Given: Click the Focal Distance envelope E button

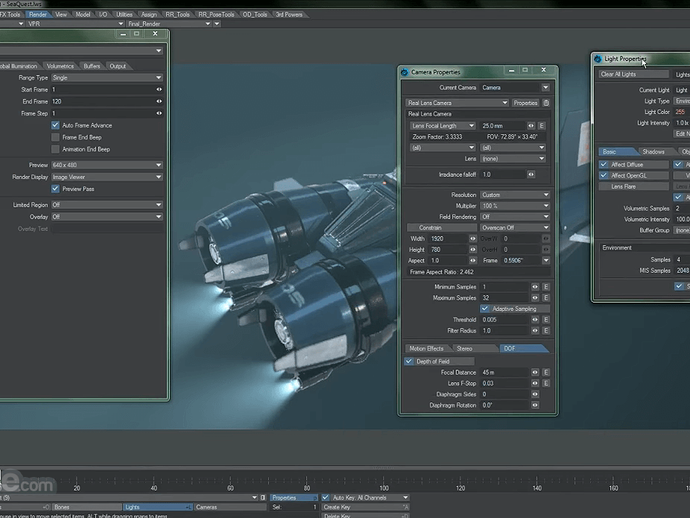Looking at the screenshot, I should click(546, 372).
